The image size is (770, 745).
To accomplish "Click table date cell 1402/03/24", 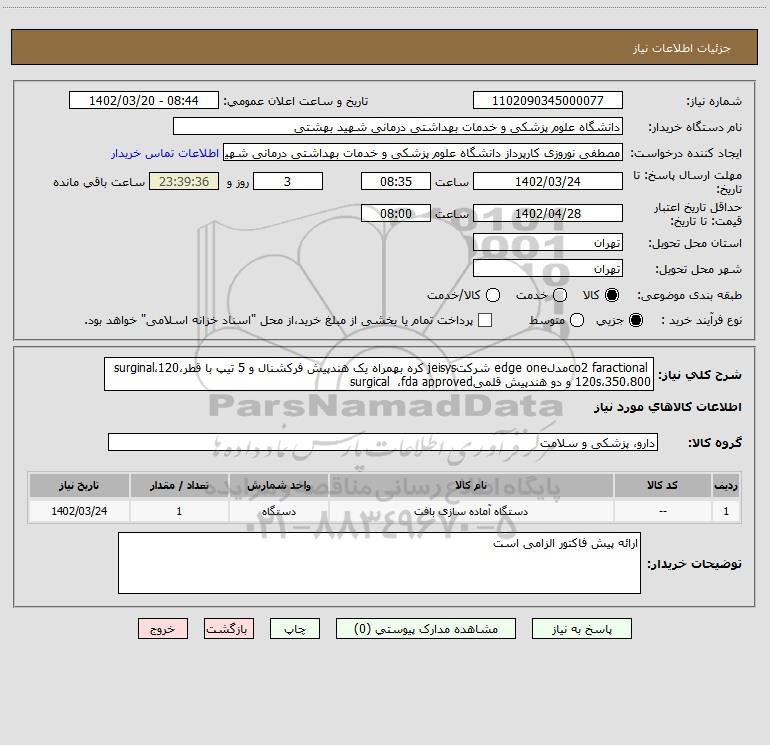I will [79, 511].
